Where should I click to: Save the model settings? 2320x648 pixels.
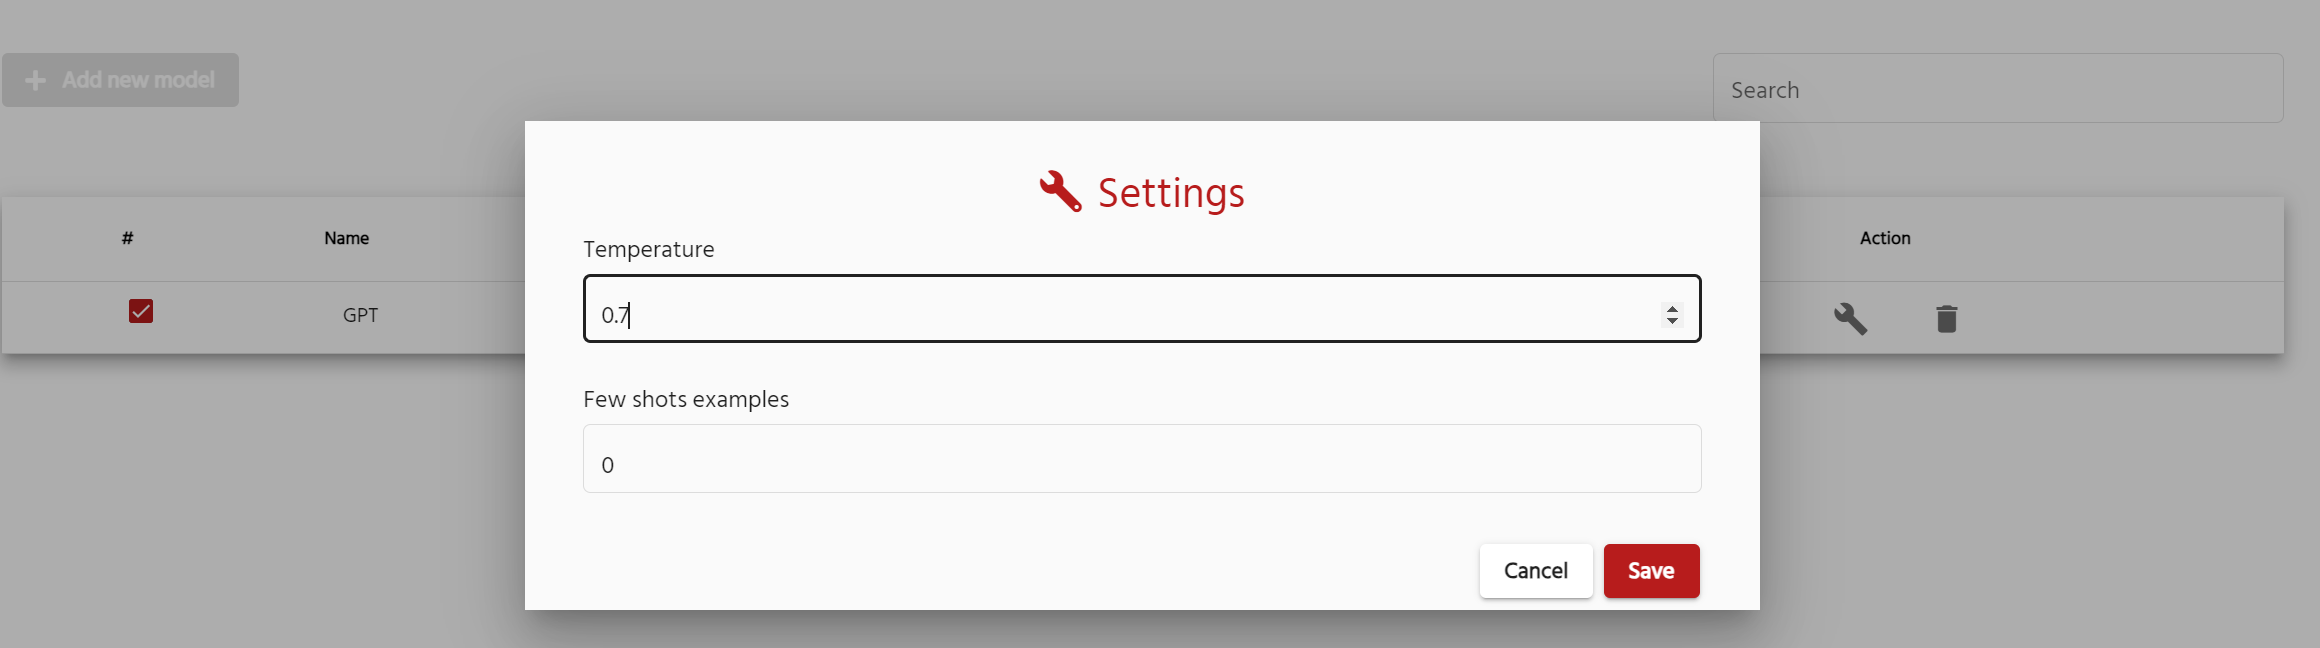(1650, 571)
